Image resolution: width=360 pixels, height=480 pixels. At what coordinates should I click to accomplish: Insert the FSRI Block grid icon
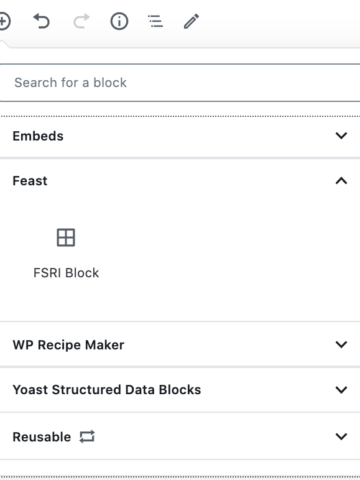tap(66, 238)
